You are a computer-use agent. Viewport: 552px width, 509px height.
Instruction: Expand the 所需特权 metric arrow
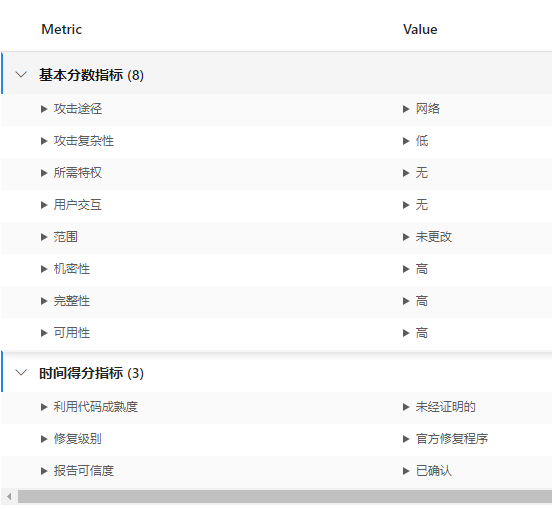[x=44, y=173]
